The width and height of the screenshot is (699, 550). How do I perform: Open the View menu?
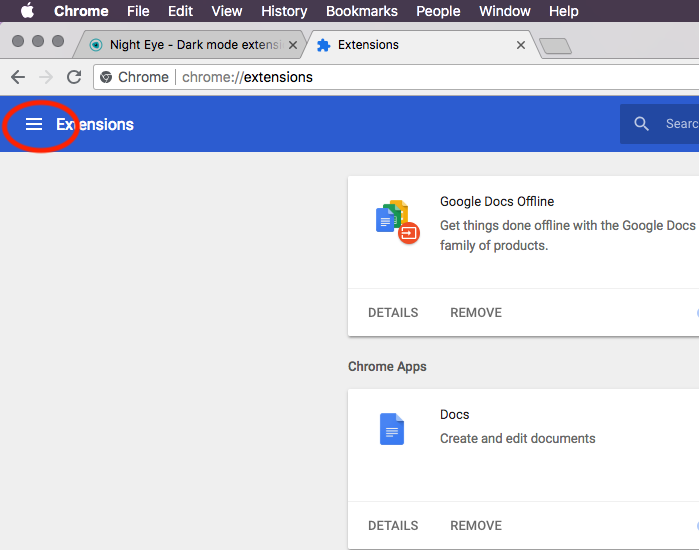point(226,11)
